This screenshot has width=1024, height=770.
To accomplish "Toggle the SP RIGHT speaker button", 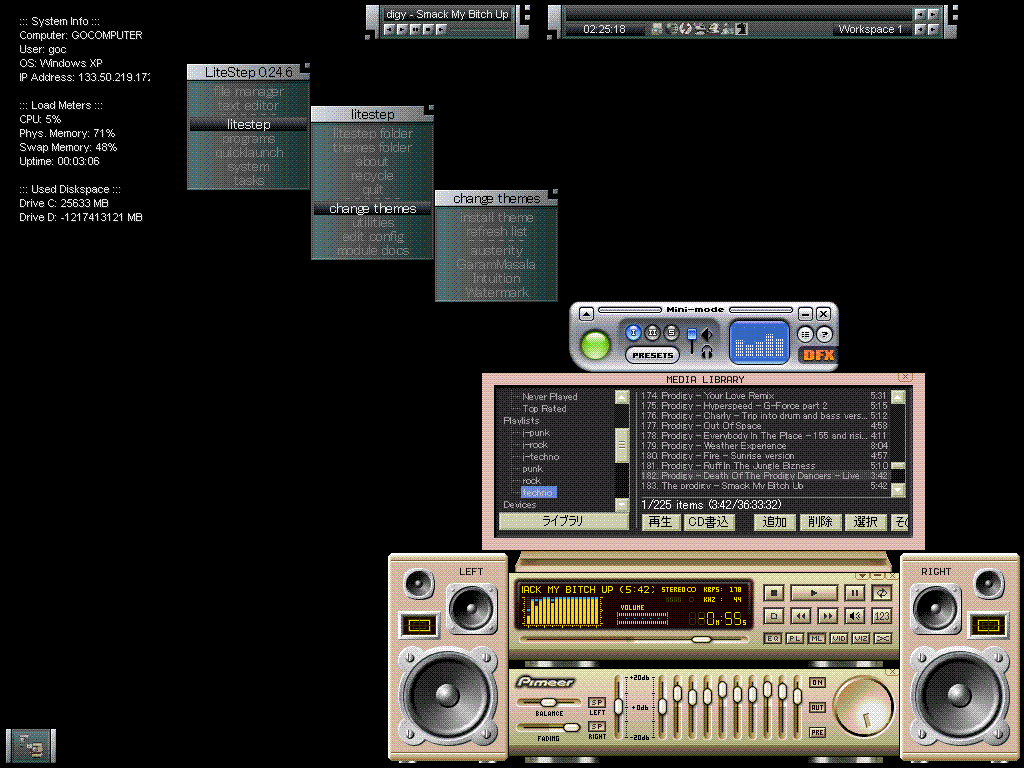I will 597,726.
